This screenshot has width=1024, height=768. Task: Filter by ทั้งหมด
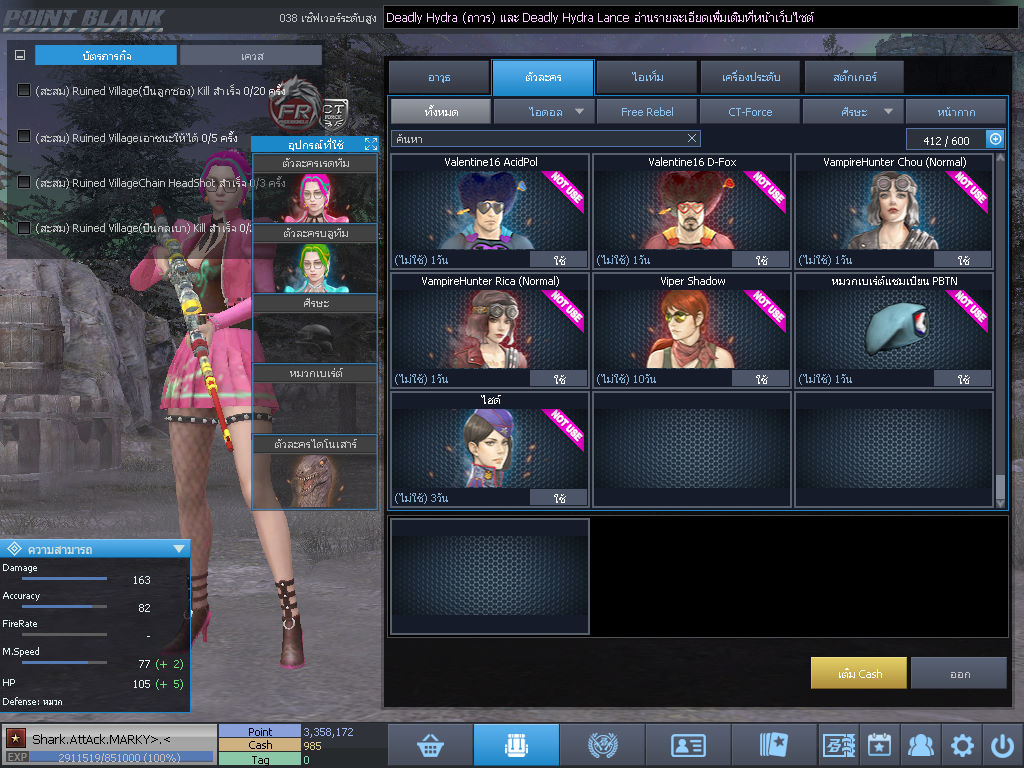tap(441, 112)
